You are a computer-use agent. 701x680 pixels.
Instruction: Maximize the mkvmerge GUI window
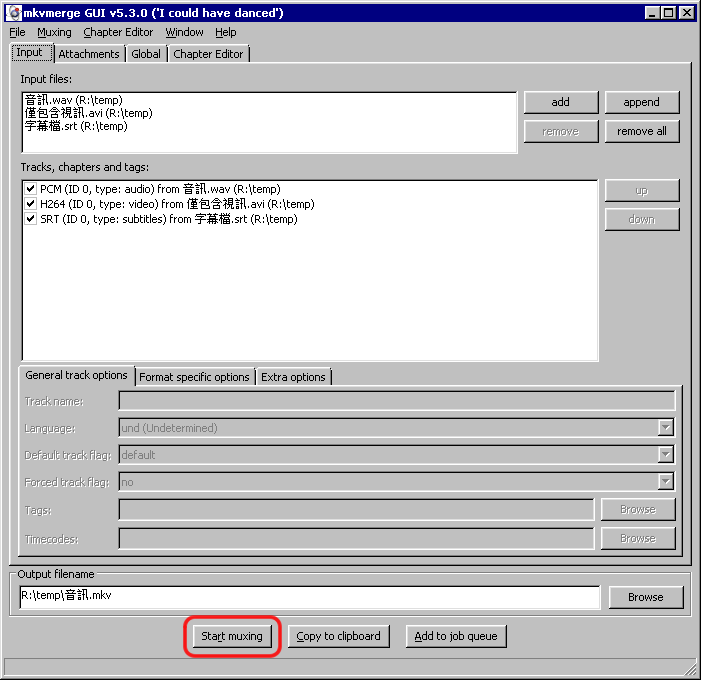[668, 13]
